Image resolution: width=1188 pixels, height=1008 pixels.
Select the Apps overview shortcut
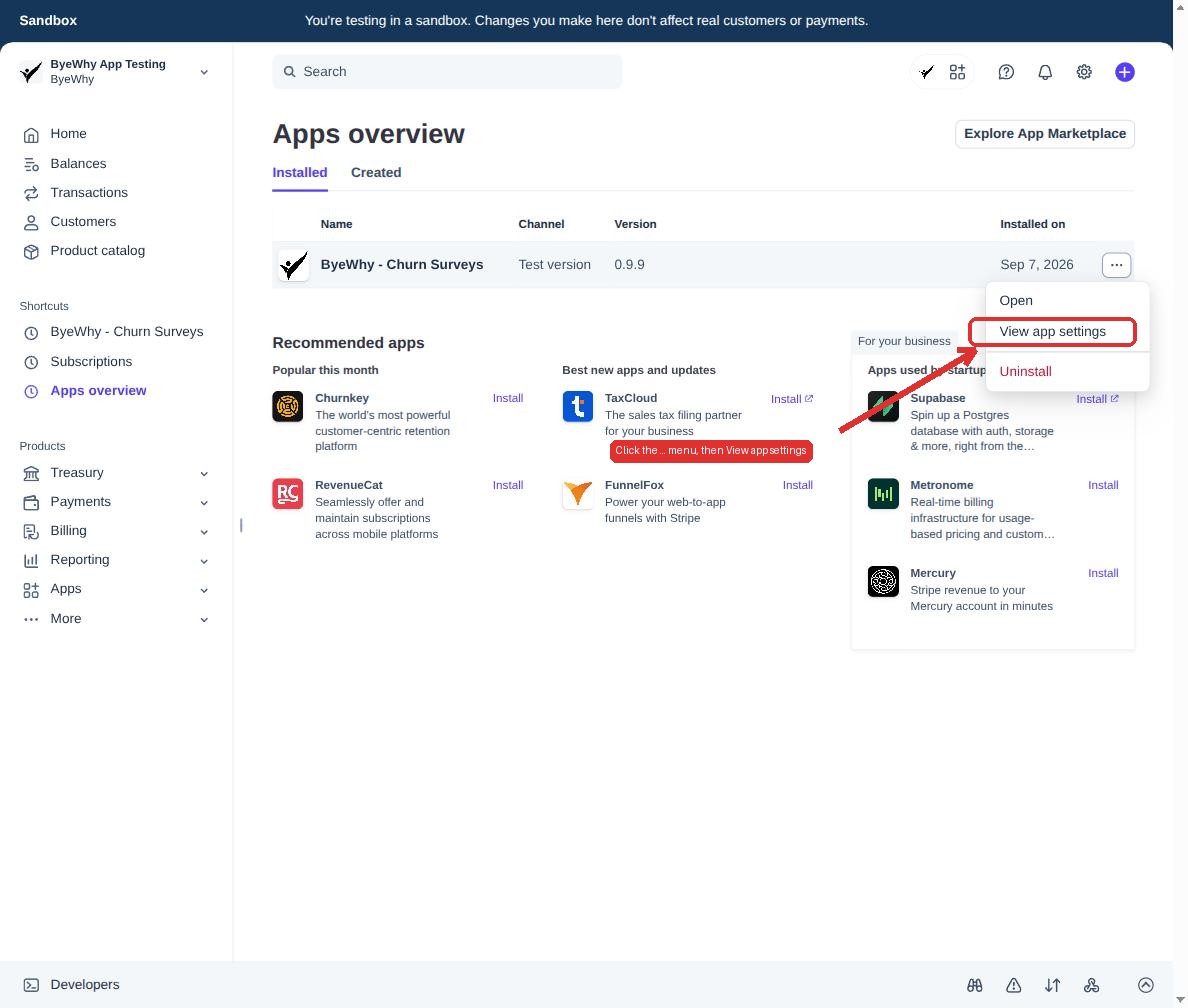coord(98,391)
